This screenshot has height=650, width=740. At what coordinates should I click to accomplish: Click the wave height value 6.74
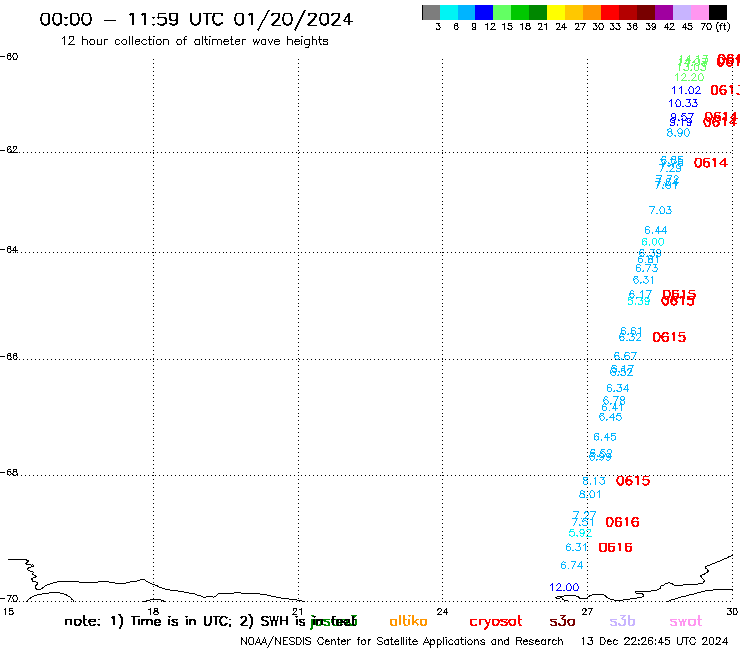point(572,565)
